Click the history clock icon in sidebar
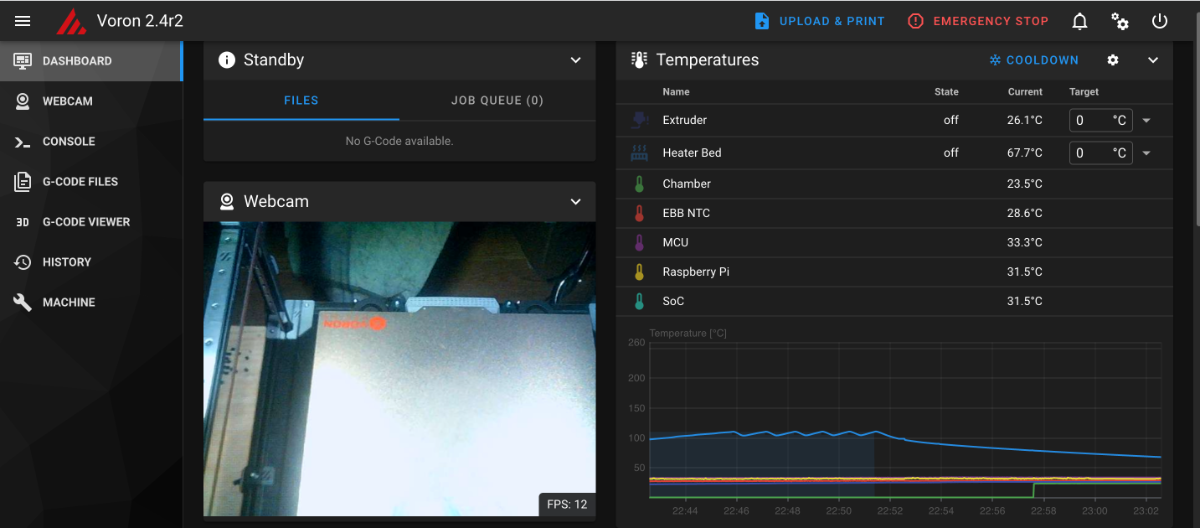The width and height of the screenshot is (1200, 528). (x=22, y=262)
